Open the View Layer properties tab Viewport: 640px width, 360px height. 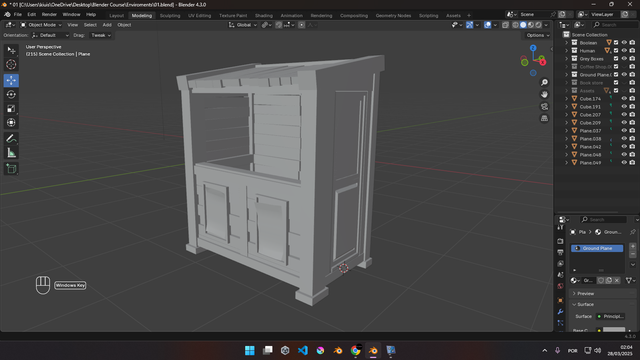pyautogui.click(x=560, y=264)
